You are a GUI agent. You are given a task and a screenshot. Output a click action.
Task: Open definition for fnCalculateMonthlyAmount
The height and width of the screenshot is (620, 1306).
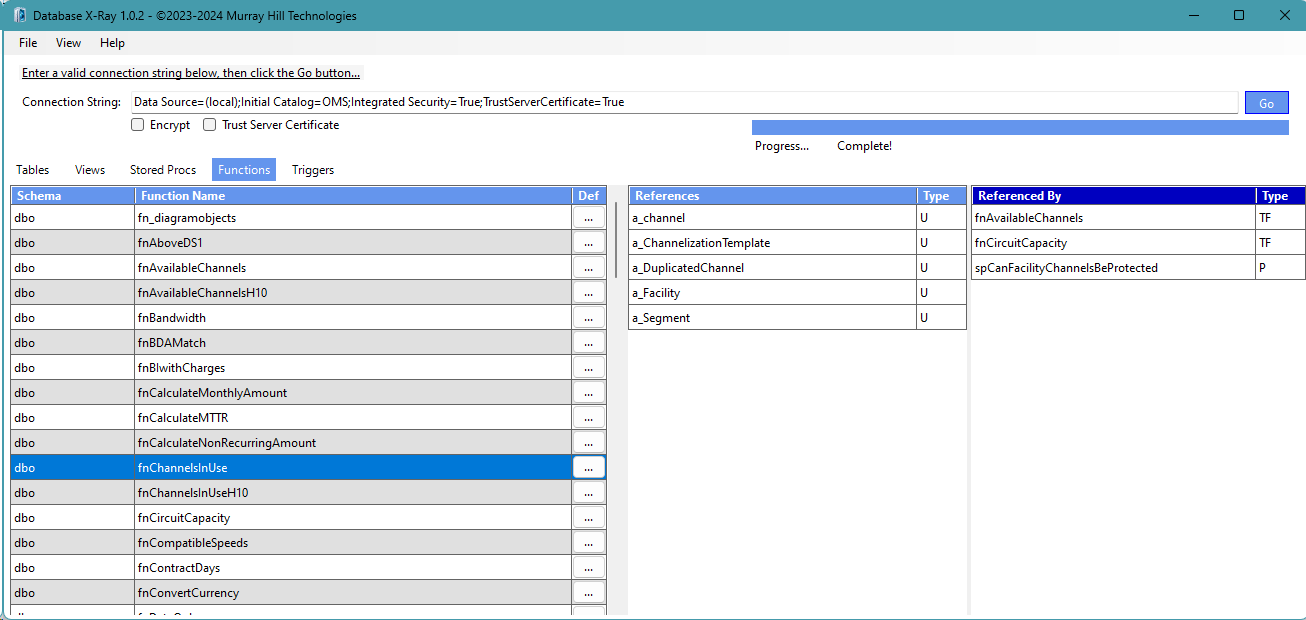click(589, 392)
